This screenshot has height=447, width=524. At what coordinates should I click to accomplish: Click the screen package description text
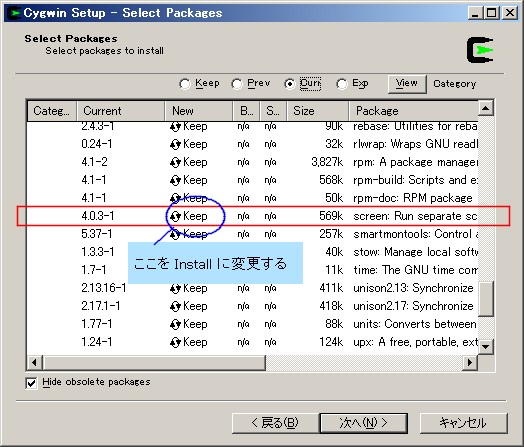coord(415,216)
